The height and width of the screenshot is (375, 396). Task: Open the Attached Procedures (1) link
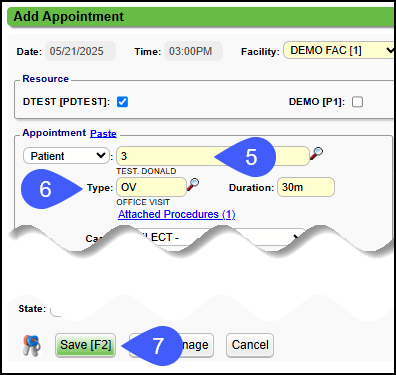click(177, 214)
